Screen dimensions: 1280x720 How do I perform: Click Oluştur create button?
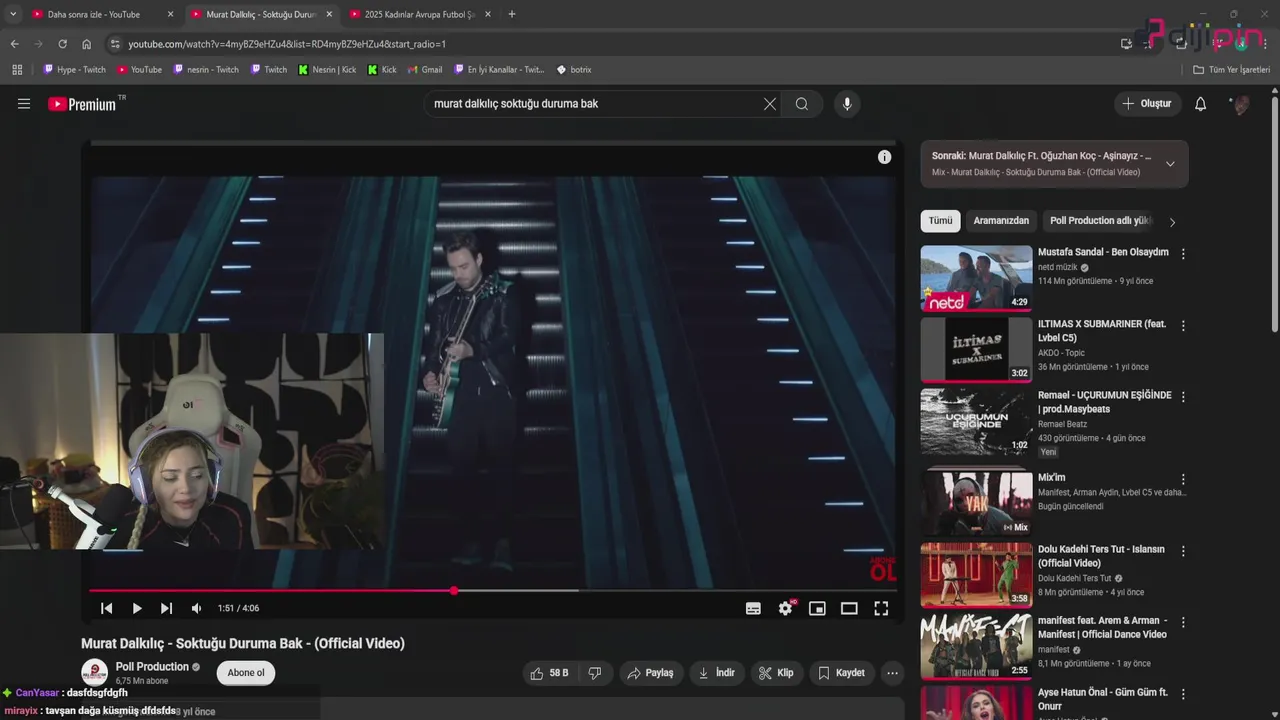(1148, 104)
